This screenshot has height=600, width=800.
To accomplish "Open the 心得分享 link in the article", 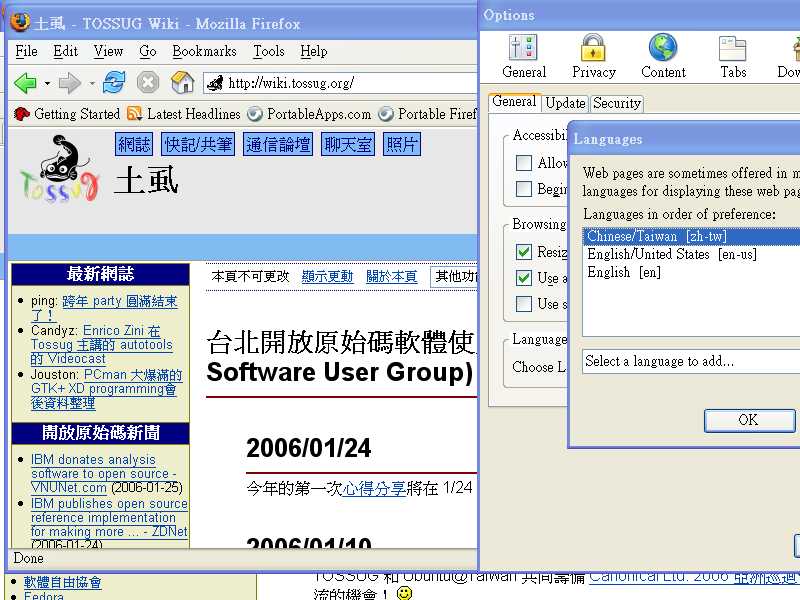I will click(x=374, y=488).
